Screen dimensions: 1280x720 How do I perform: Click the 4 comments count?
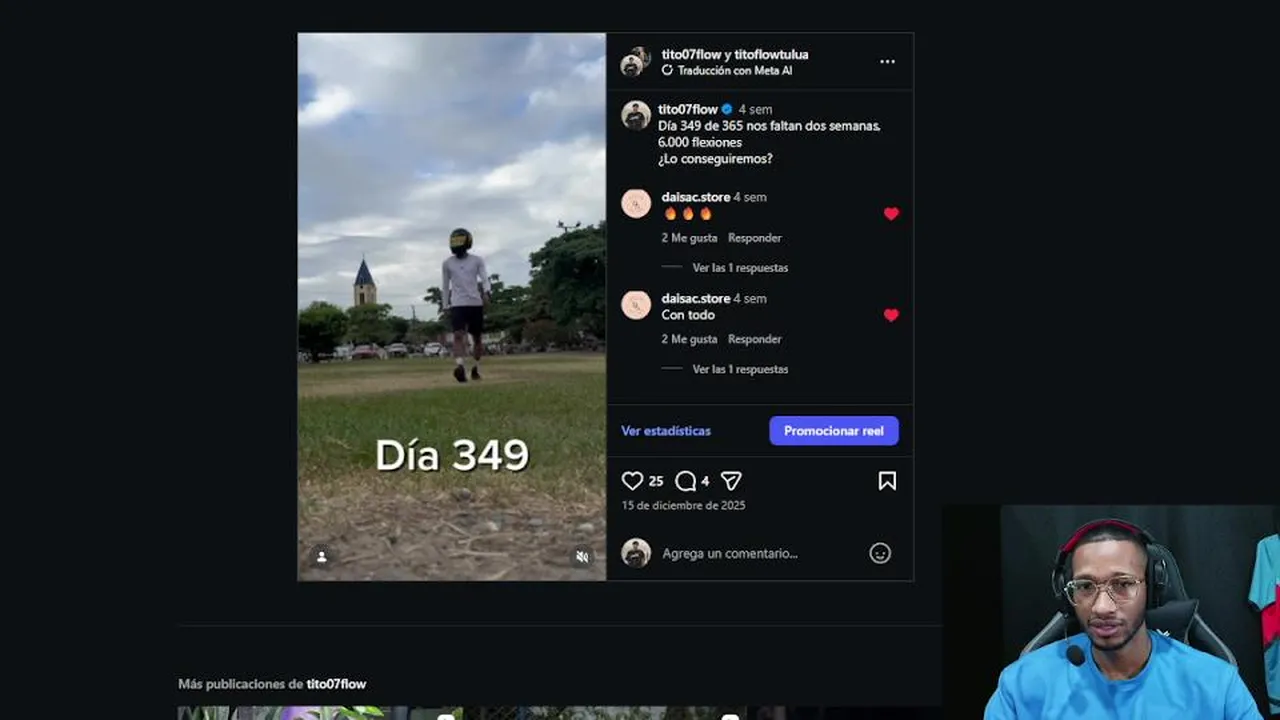[705, 481]
